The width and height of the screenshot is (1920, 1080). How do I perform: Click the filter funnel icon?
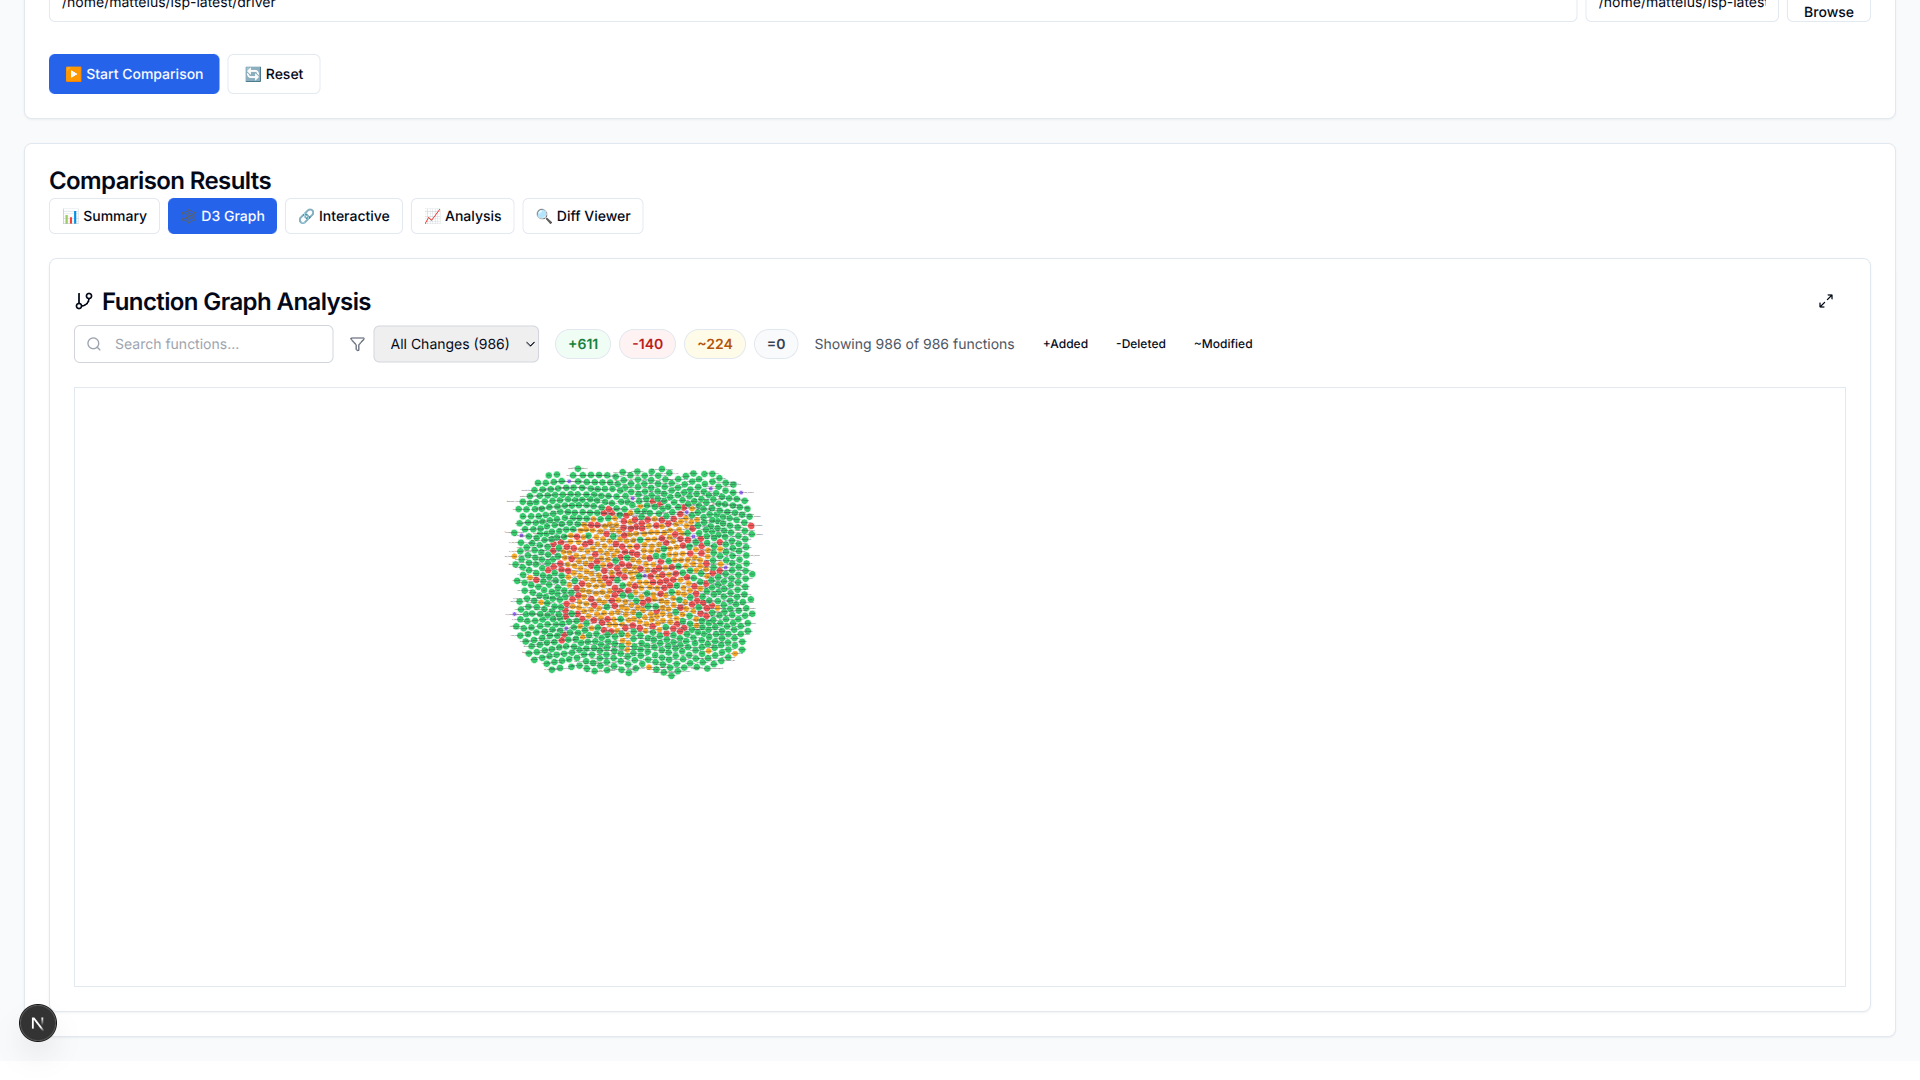click(357, 344)
